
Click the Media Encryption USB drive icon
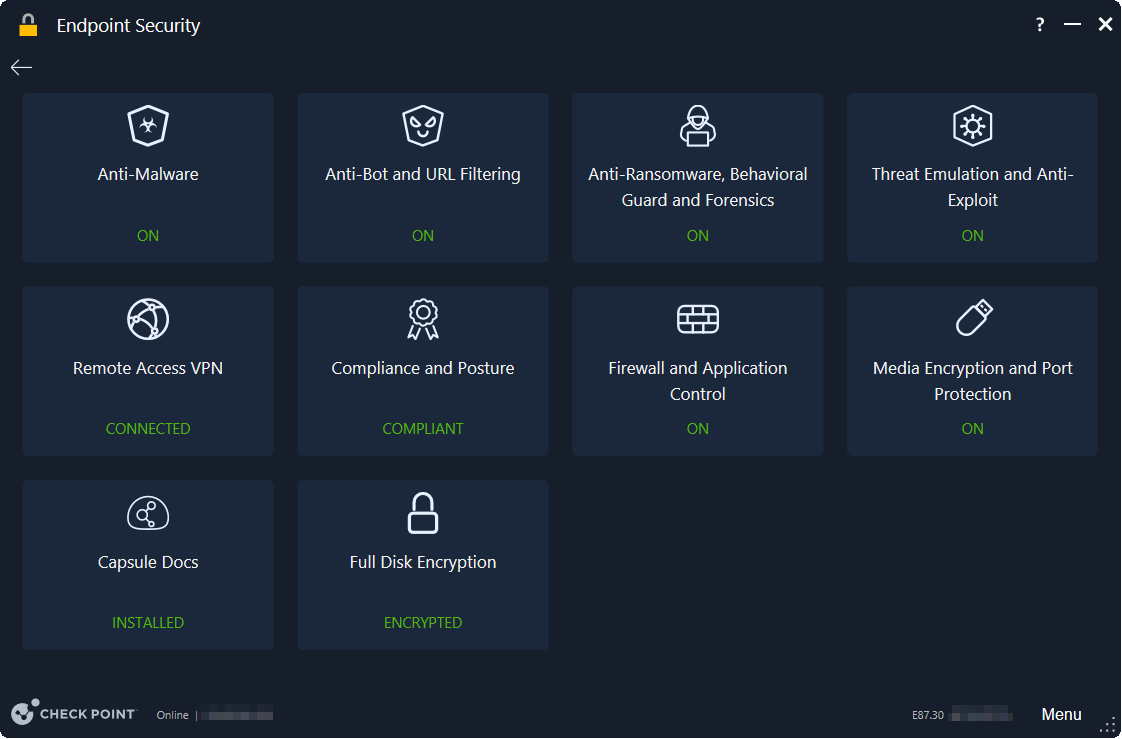coord(974,318)
